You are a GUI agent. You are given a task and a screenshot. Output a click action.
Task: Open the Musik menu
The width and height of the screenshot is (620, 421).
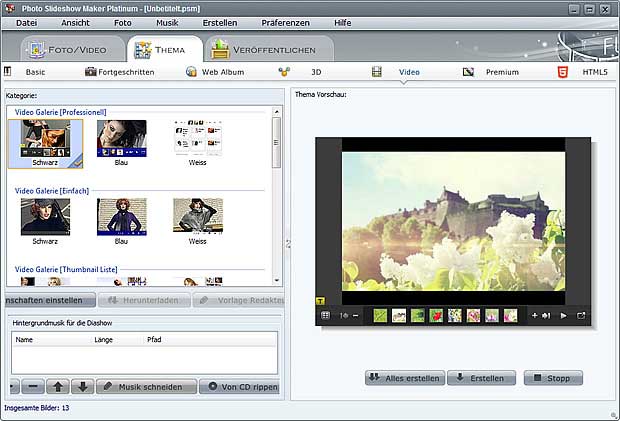point(167,23)
